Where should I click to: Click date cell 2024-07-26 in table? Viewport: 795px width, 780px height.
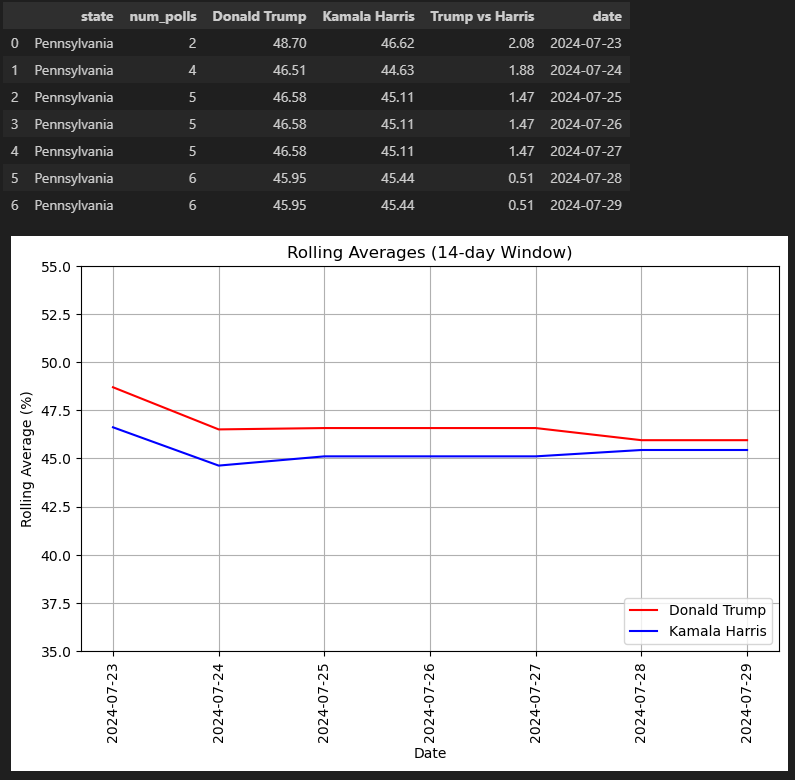tap(586, 124)
